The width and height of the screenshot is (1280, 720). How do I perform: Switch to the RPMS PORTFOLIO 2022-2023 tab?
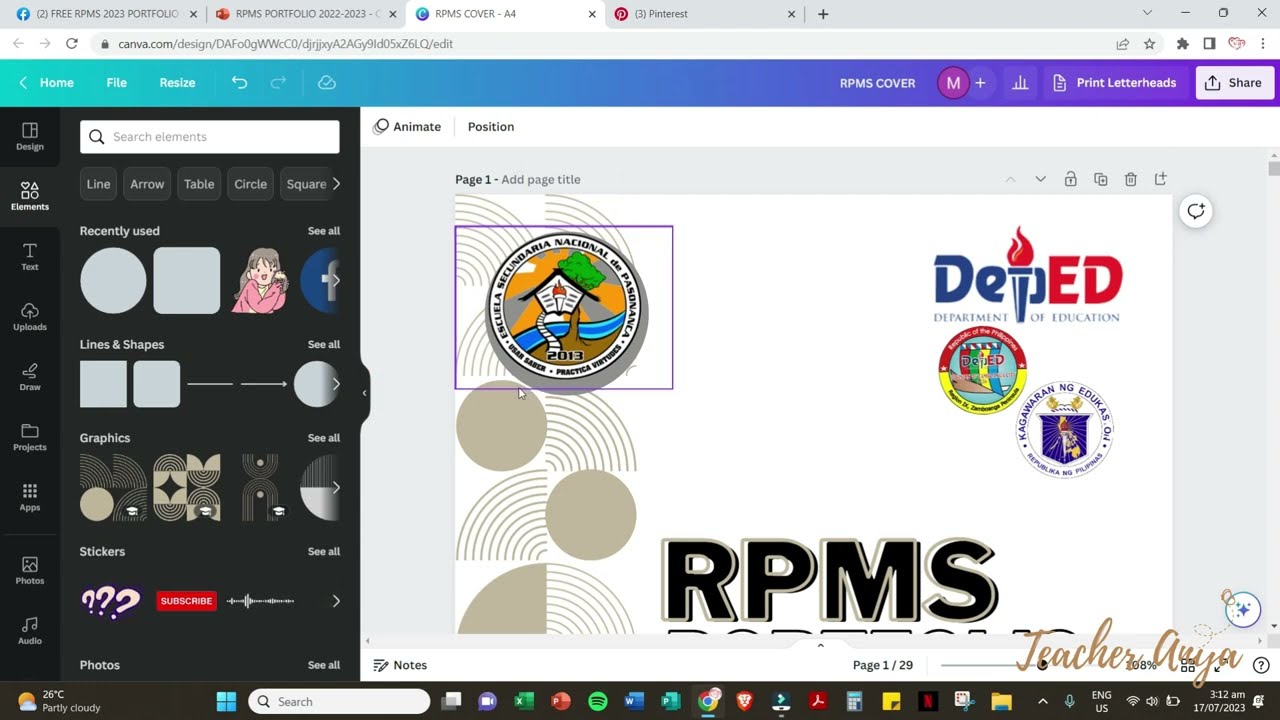pyautogui.click(x=305, y=14)
